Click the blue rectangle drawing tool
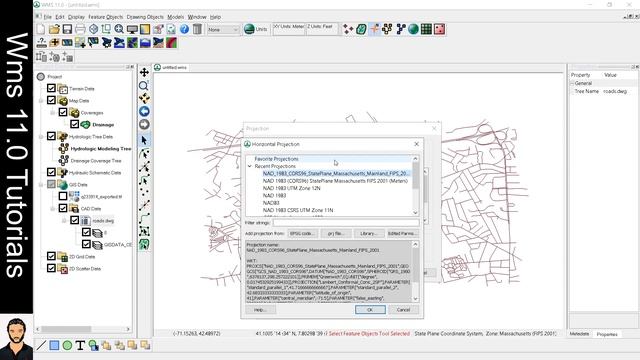The width and height of the screenshot is (640, 360). pyautogui.click(x=54, y=345)
